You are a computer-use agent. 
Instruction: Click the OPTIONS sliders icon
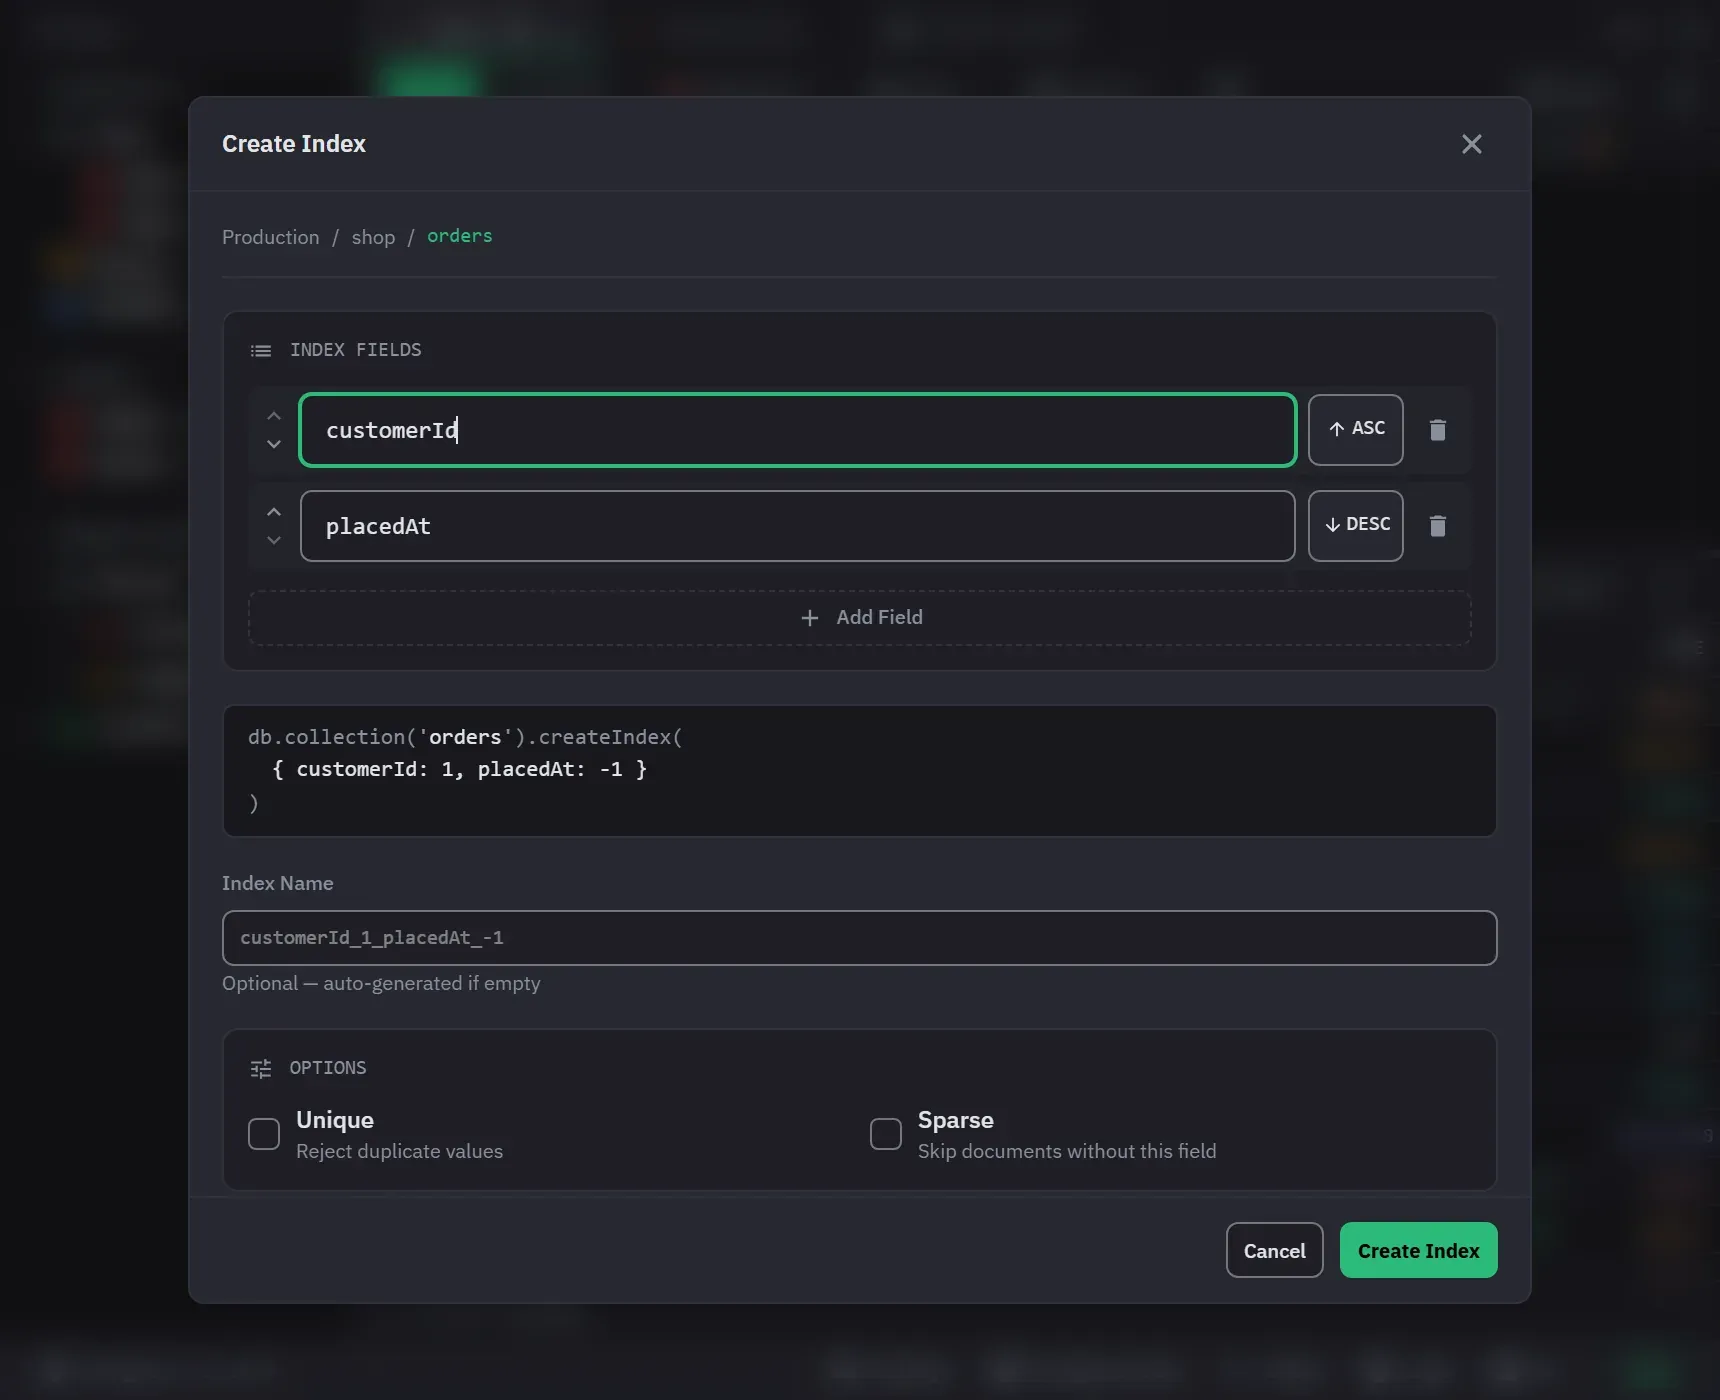(261, 1069)
